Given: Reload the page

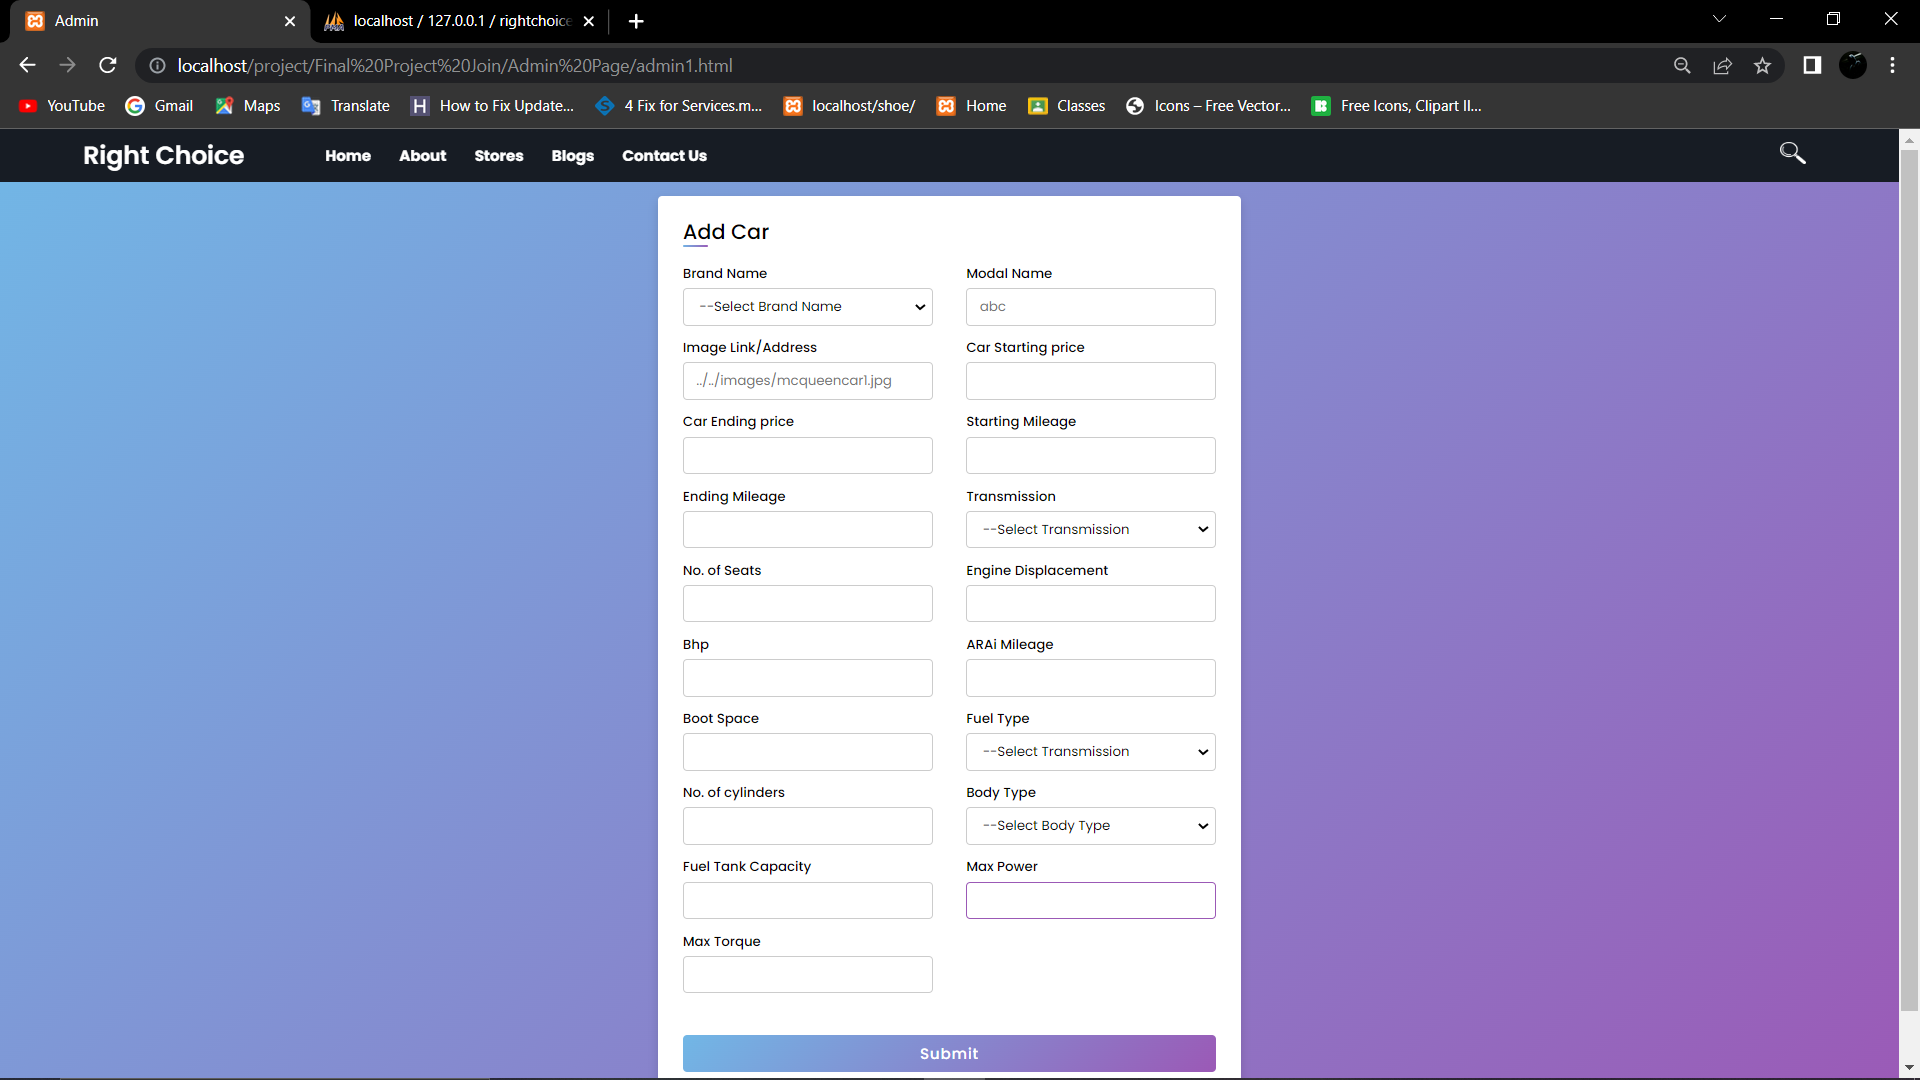Looking at the screenshot, I should pos(107,65).
